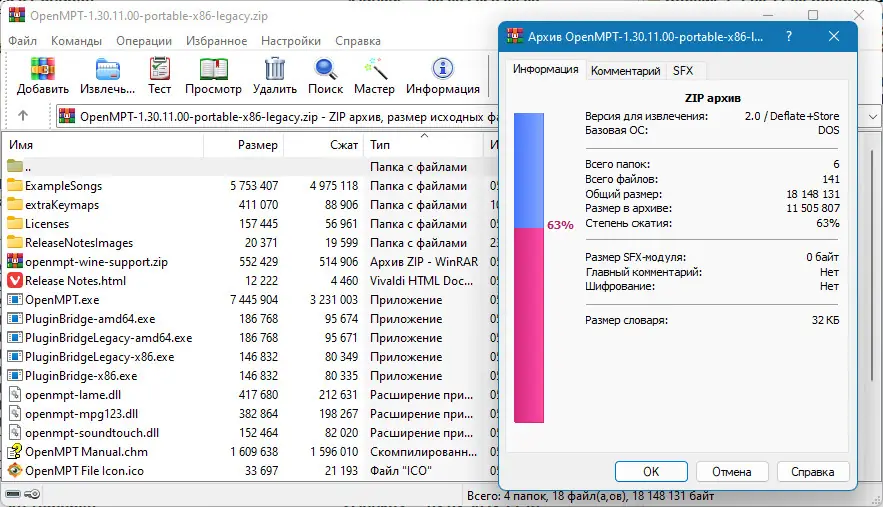Select the extraKeymaps folder icon
Image resolution: width=883 pixels, height=507 pixels.
[15, 204]
